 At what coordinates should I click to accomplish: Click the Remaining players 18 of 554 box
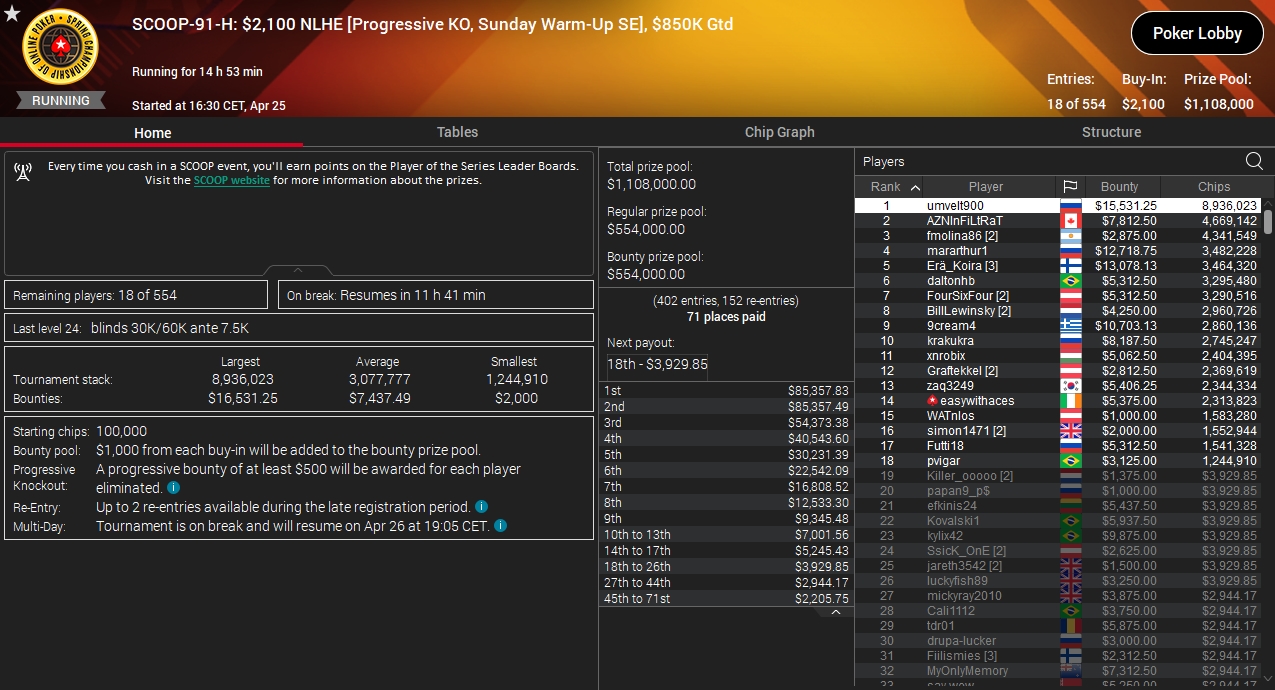(x=136, y=295)
